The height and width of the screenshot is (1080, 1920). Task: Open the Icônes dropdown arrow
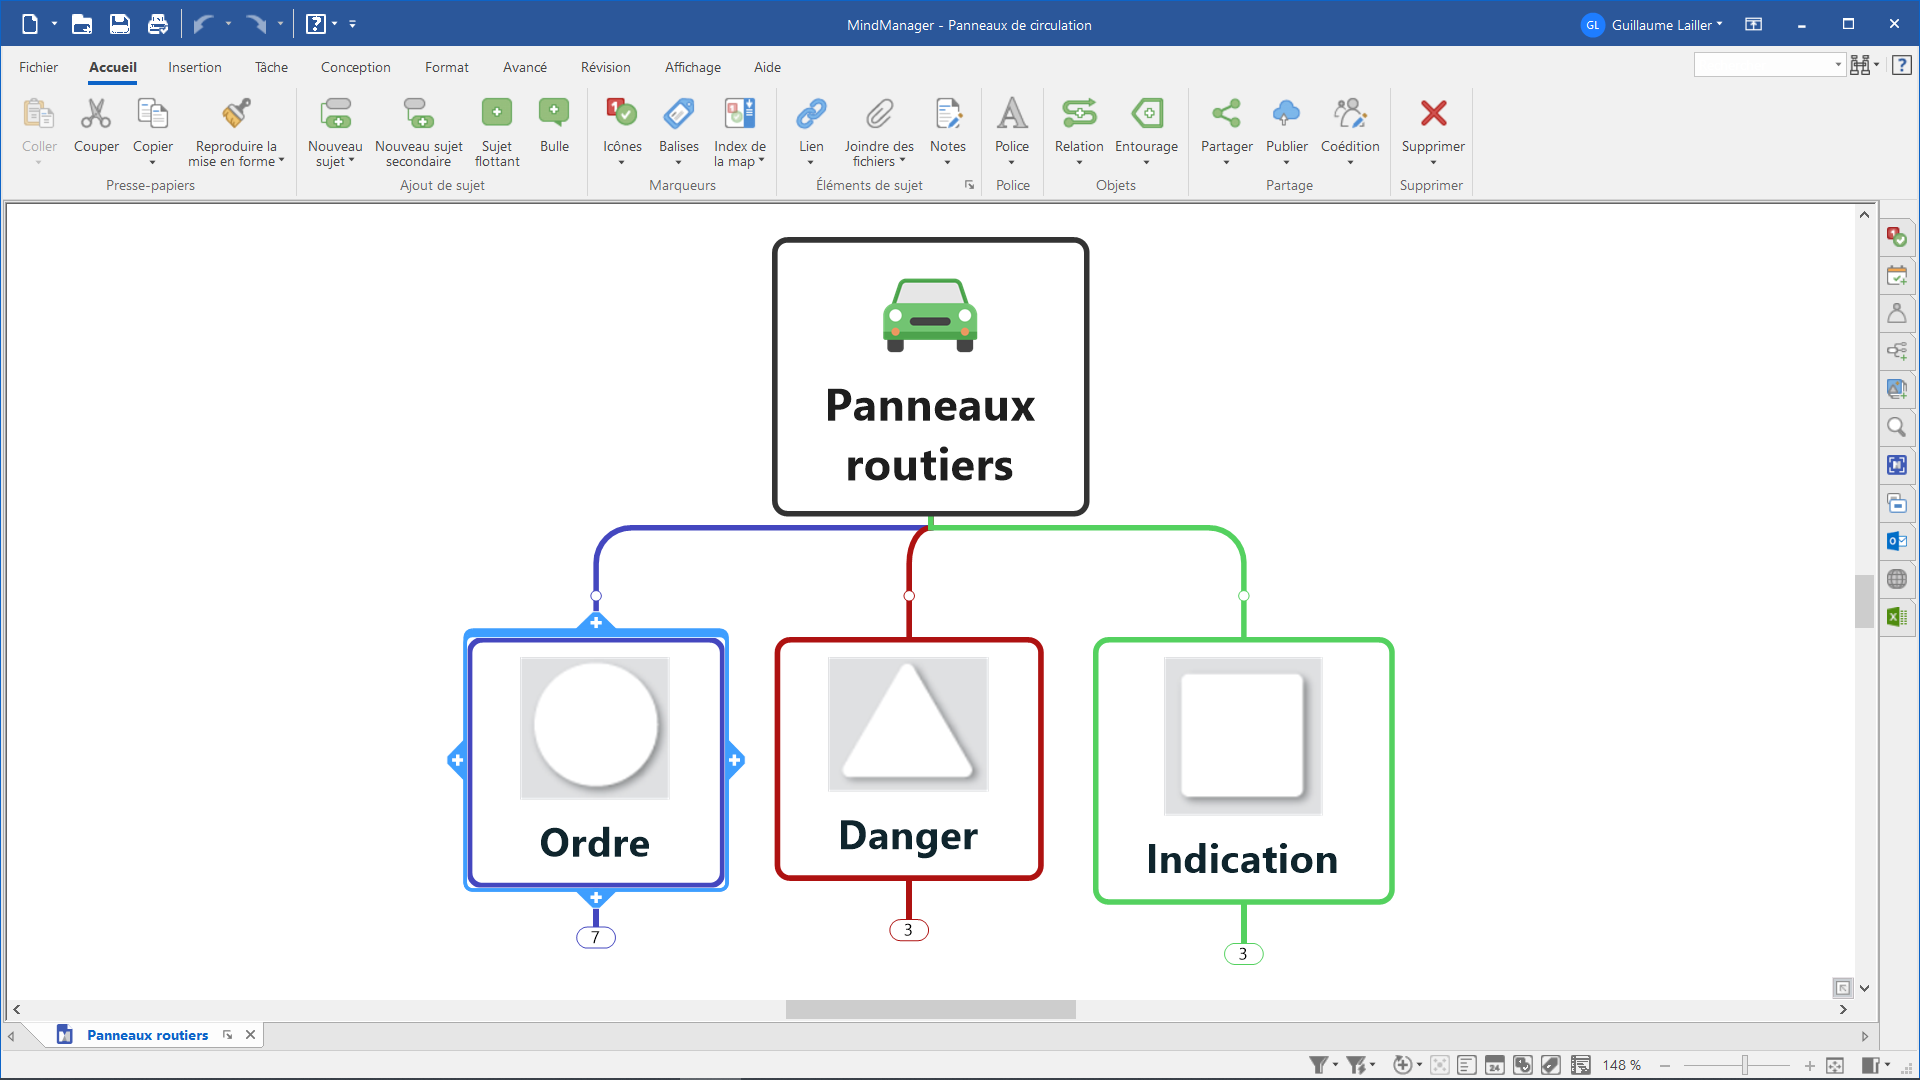621,162
